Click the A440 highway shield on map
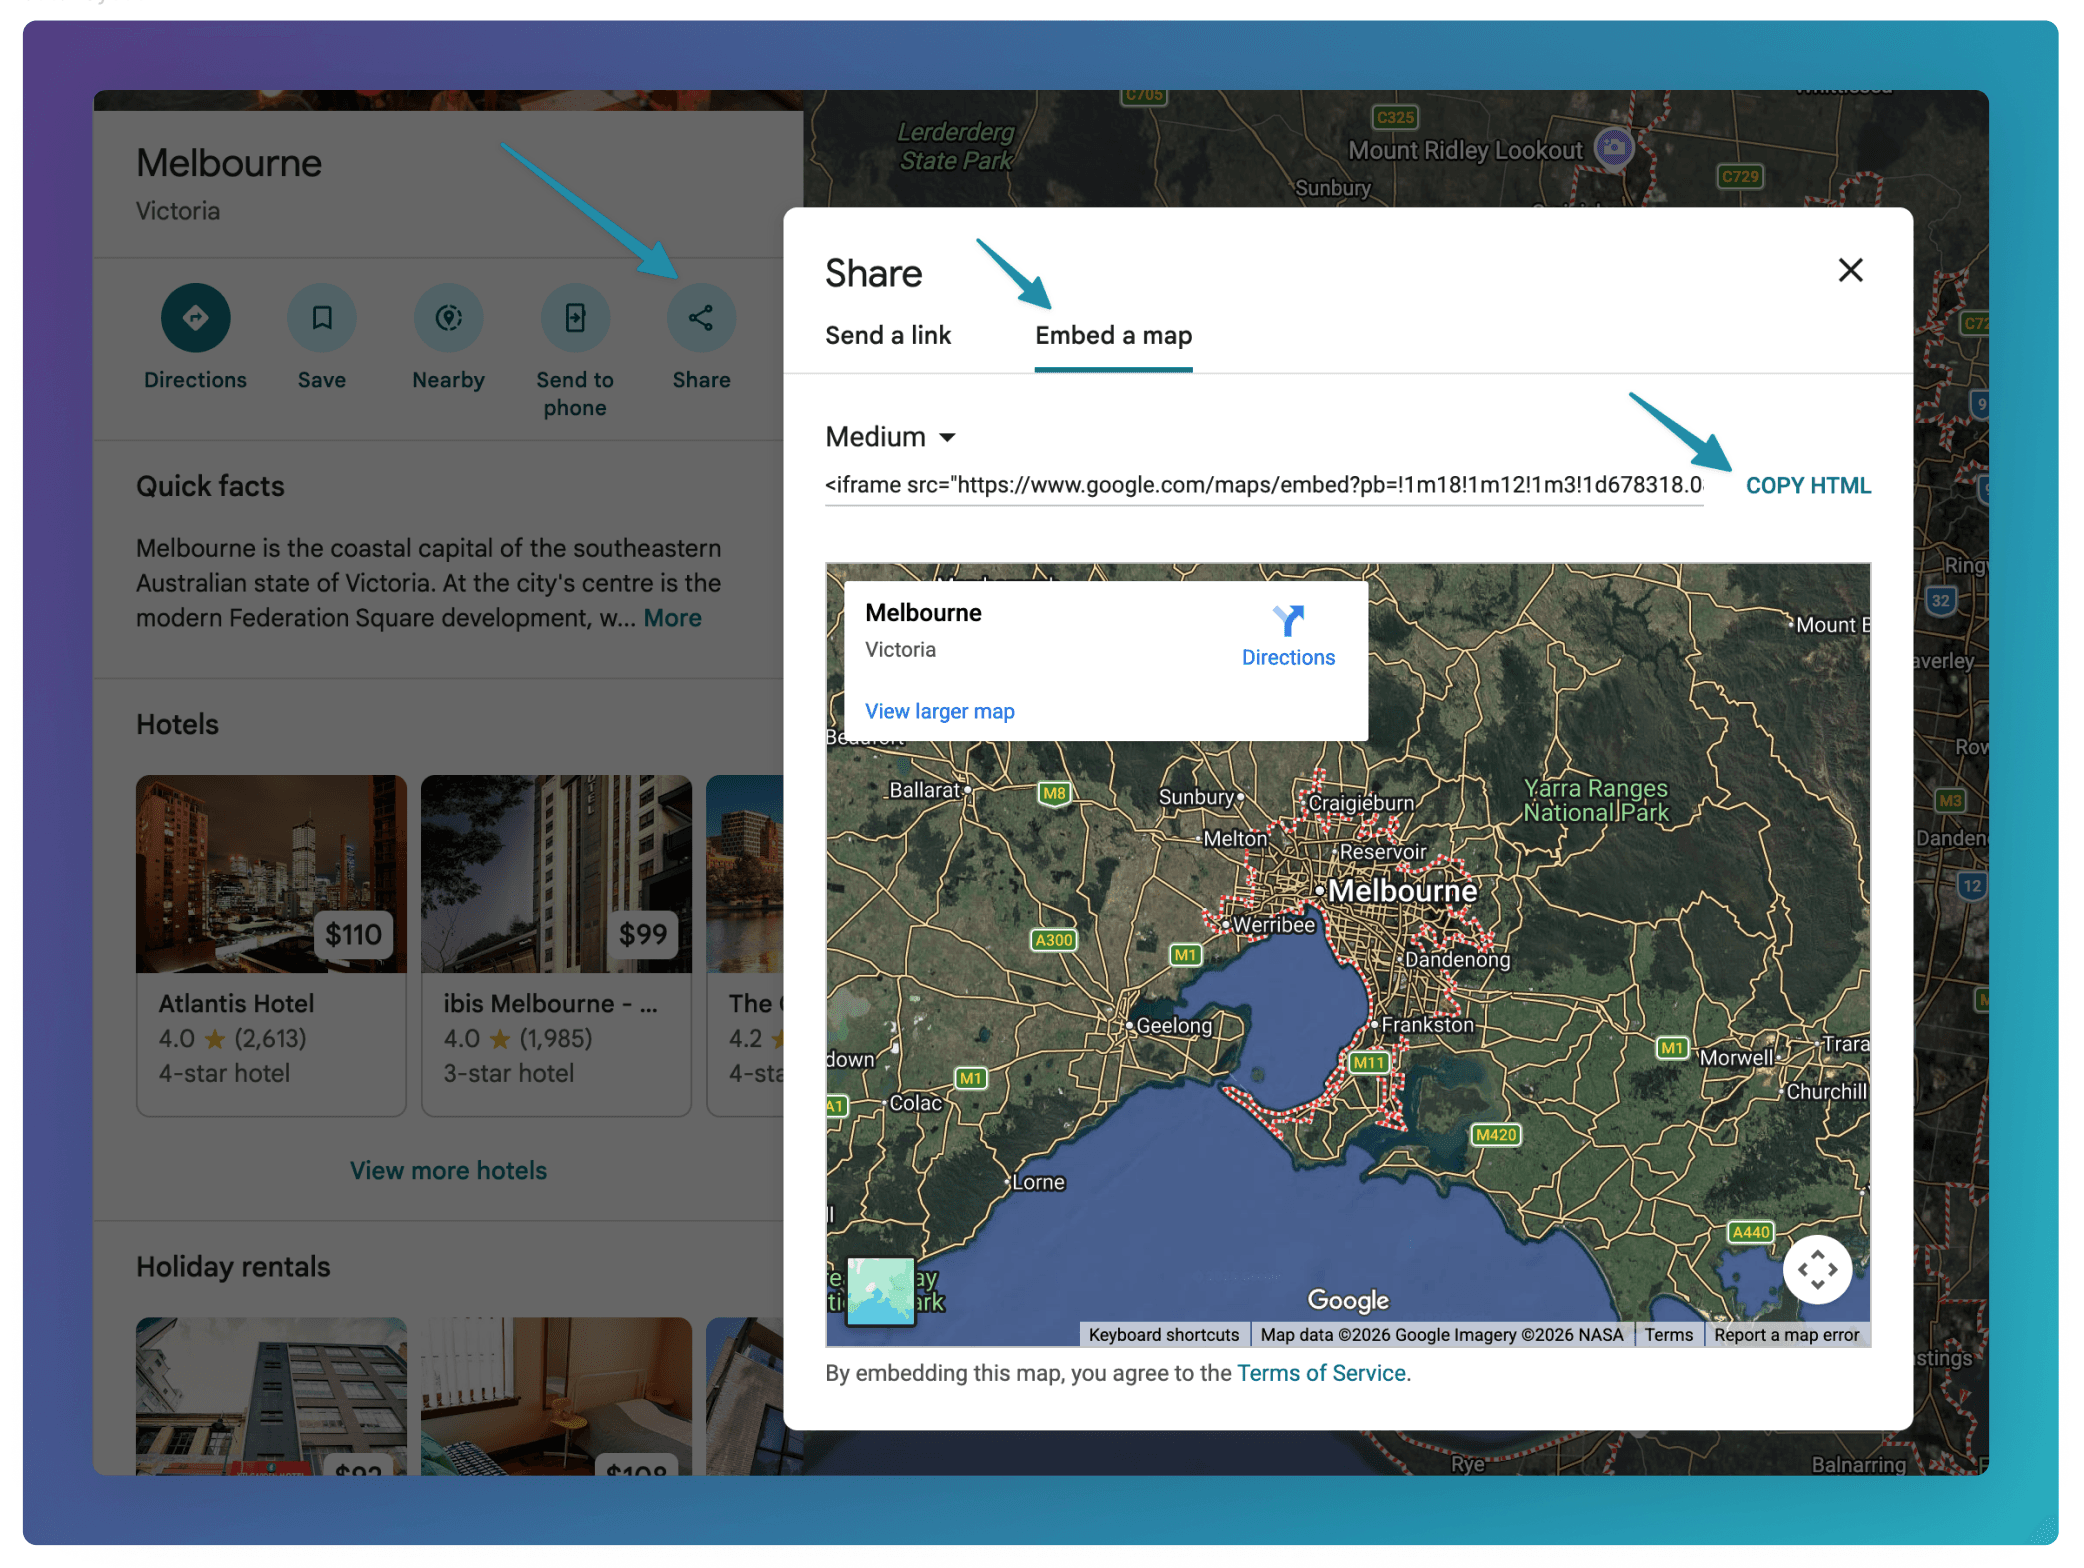 [x=1751, y=1232]
